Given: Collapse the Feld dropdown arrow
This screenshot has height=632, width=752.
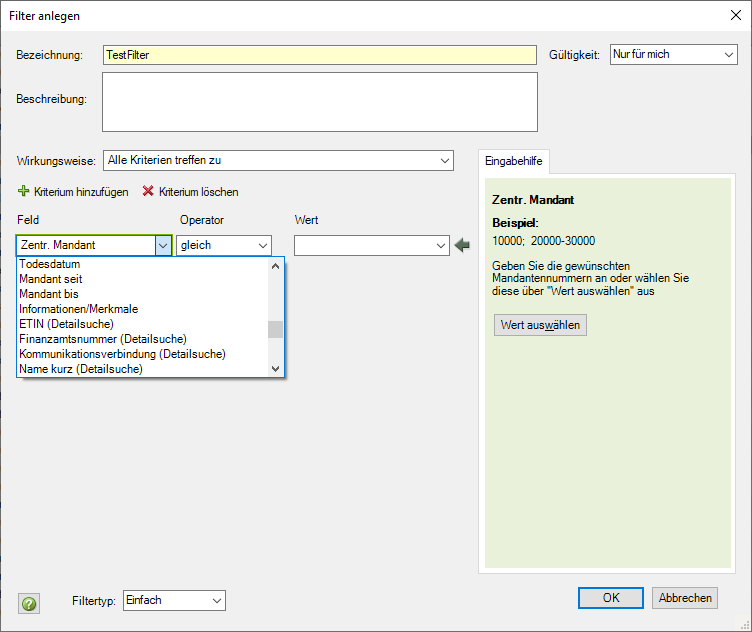Looking at the screenshot, I should 163,245.
